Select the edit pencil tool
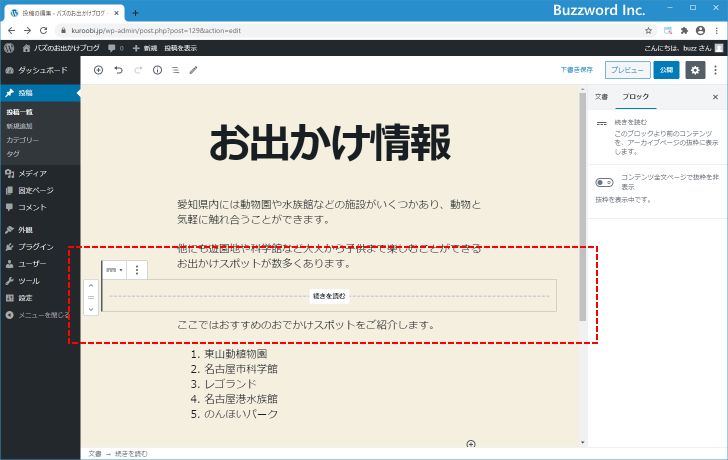728x460 pixels. coord(194,70)
